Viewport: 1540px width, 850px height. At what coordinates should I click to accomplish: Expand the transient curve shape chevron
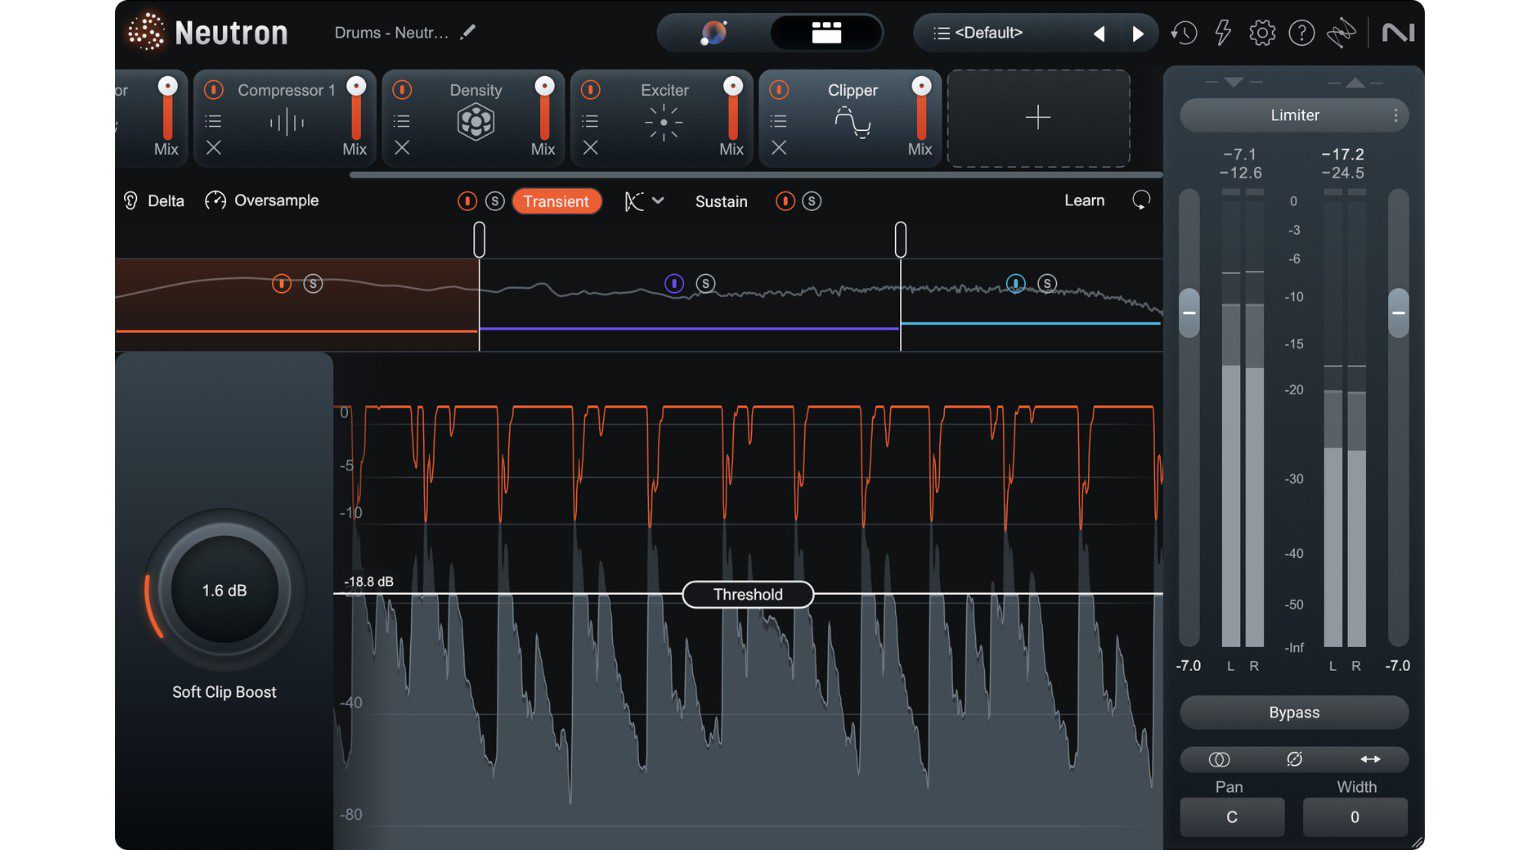click(659, 201)
